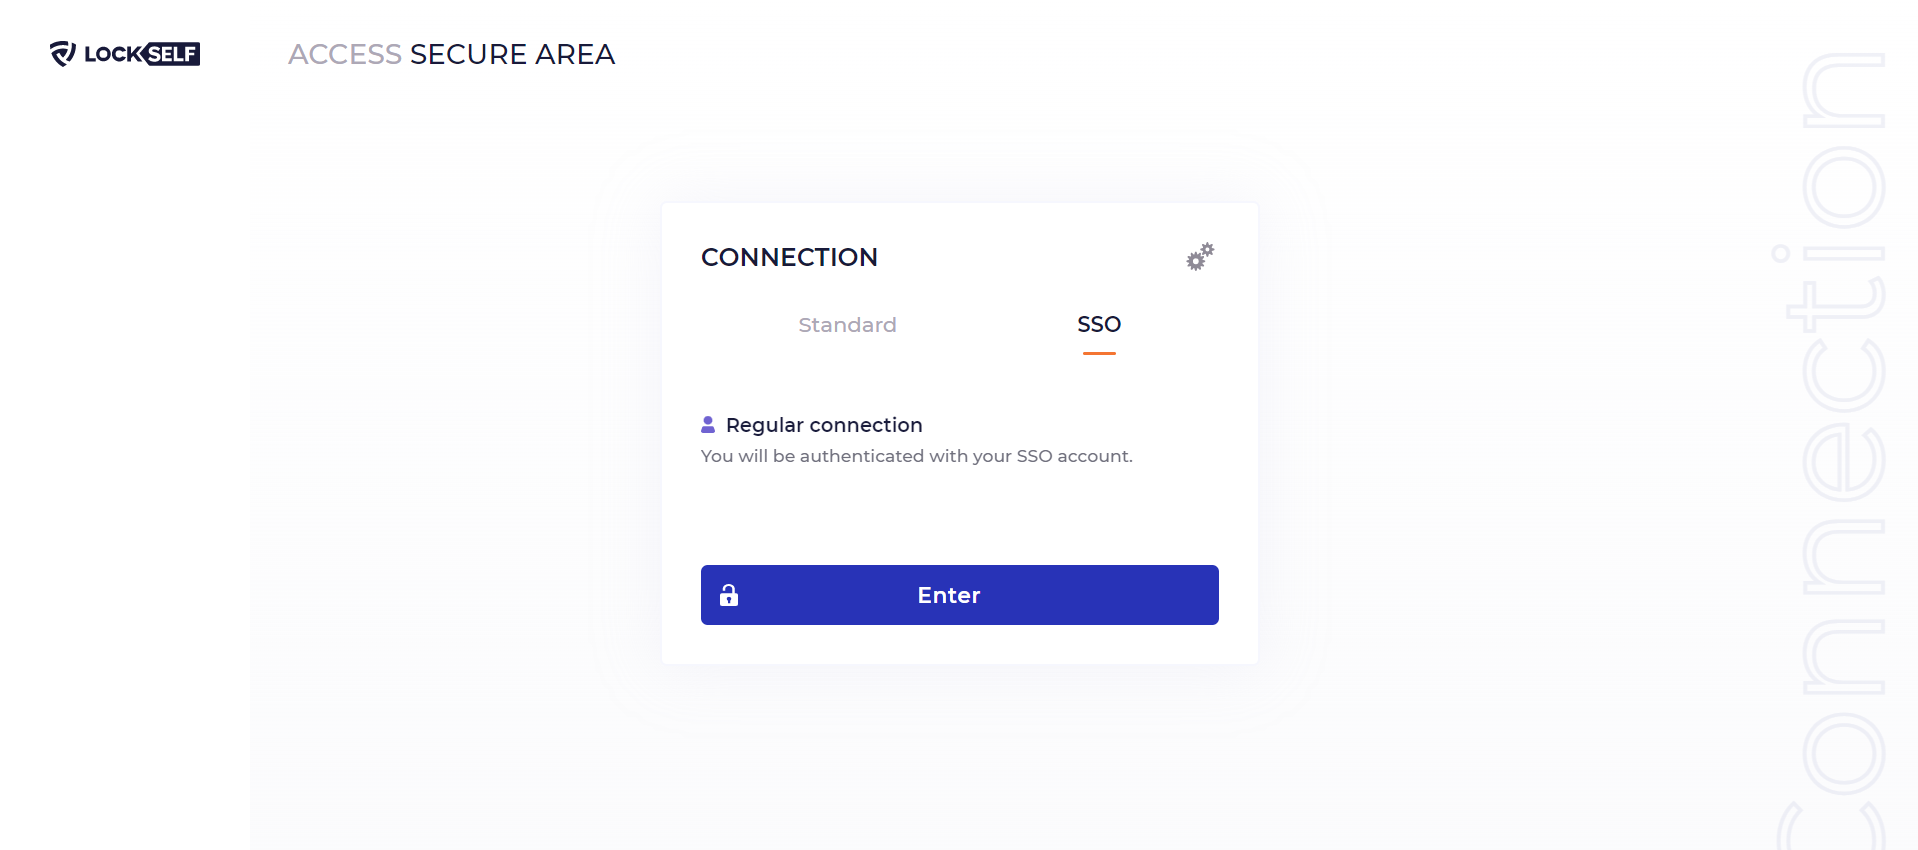Image resolution: width=1918 pixels, height=850 pixels.
Task: Click the padlock icon in Enter button
Action: (x=729, y=595)
